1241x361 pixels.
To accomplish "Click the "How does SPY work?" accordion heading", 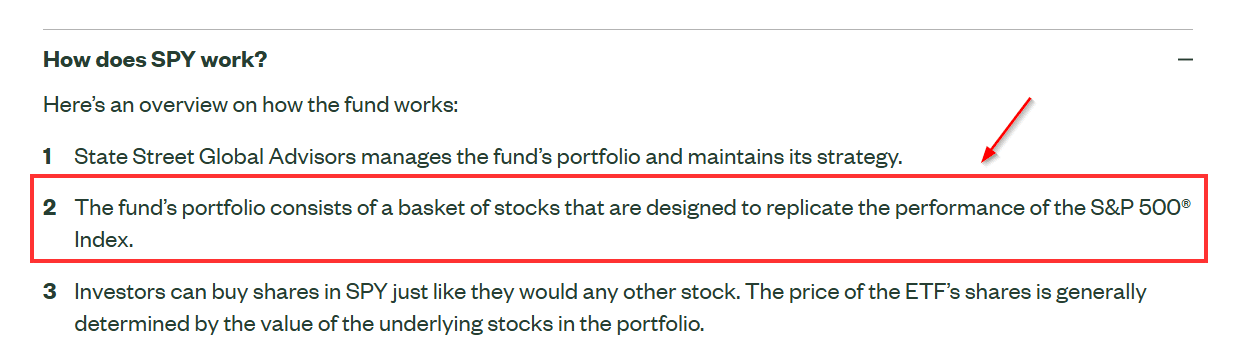I will click(x=155, y=59).
